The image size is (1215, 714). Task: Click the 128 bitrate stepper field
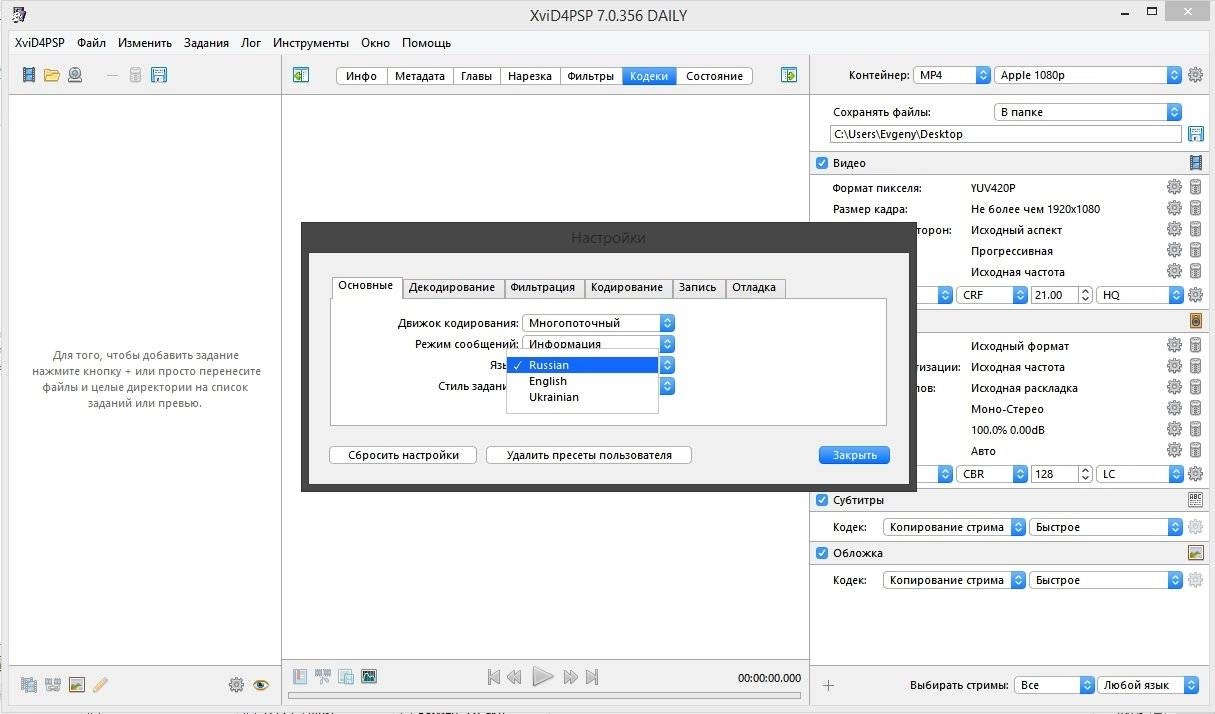(1062, 474)
